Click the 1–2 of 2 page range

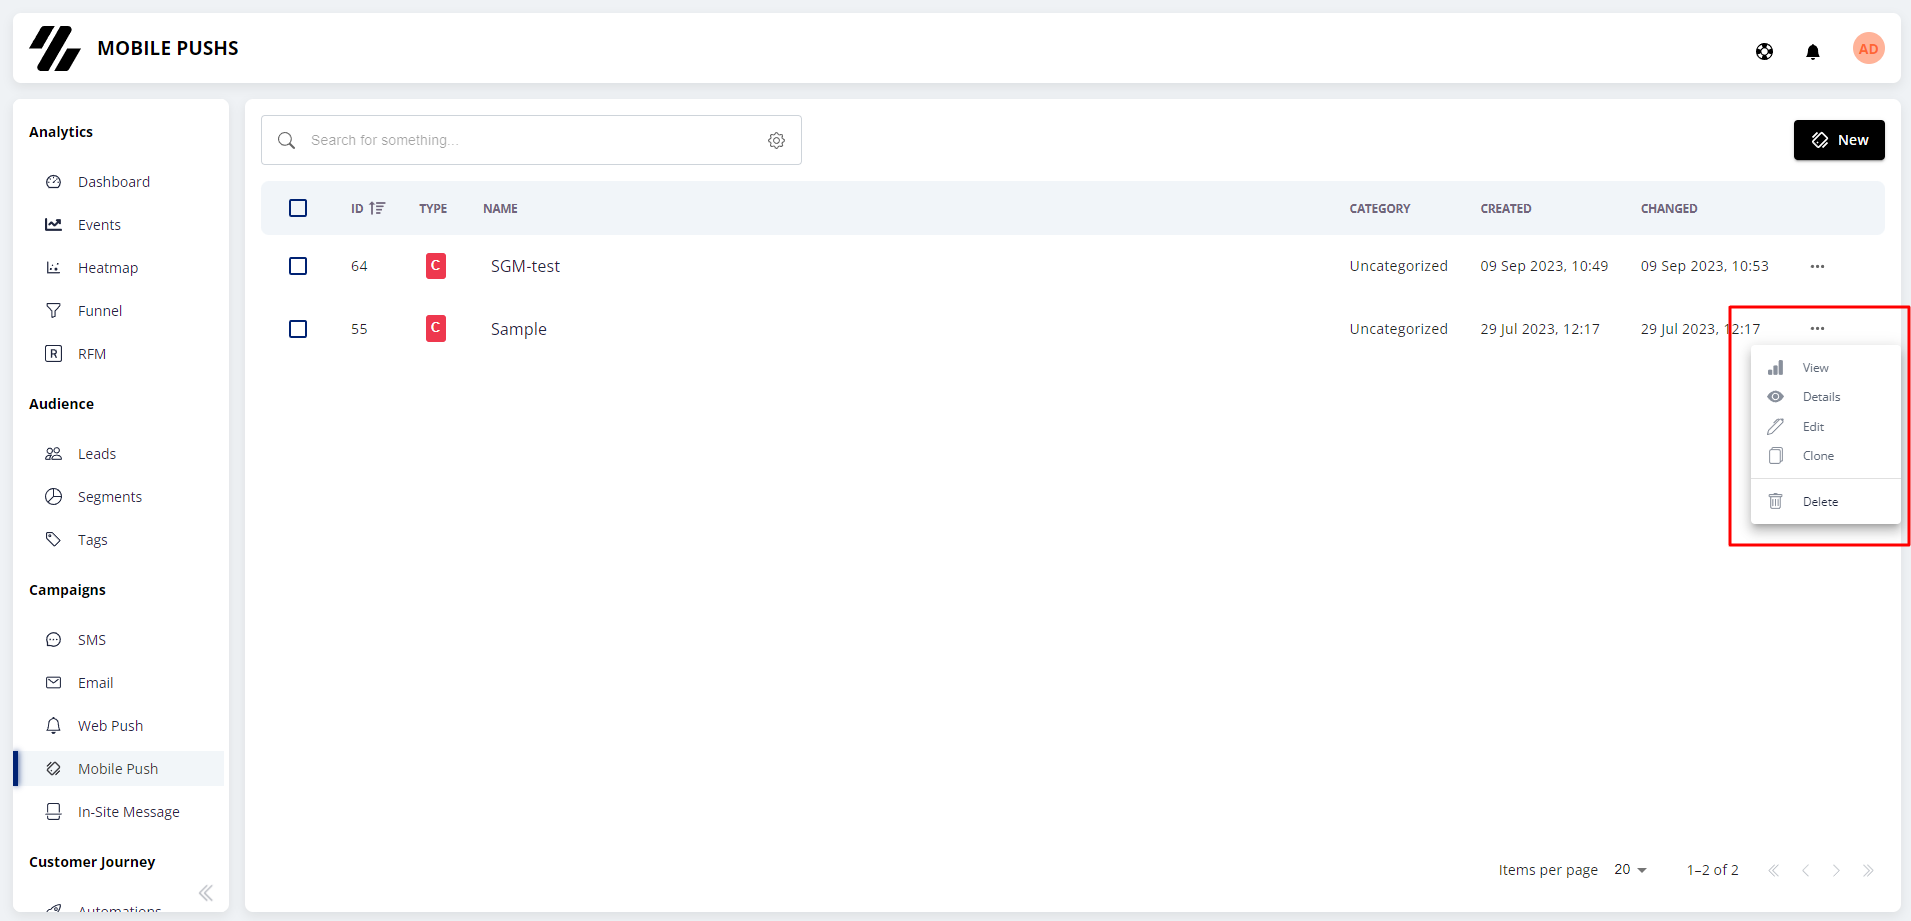pyautogui.click(x=1712, y=870)
